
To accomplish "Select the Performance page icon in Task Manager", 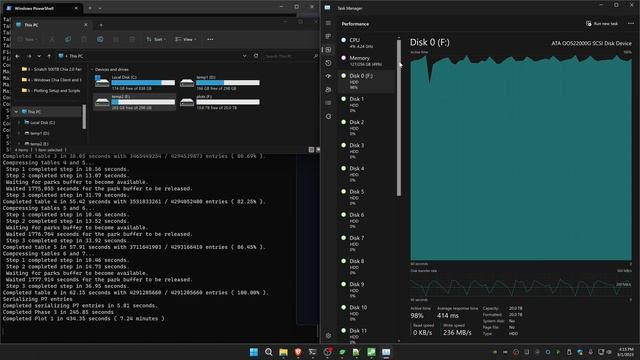I will coord(328,50).
